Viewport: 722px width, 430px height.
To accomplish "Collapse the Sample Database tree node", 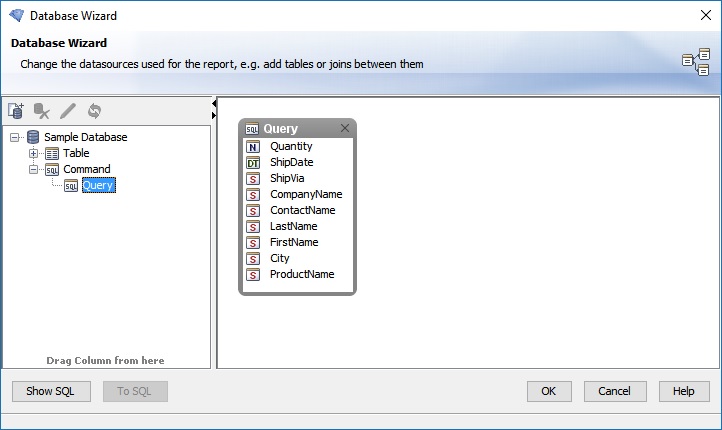I will tap(15, 137).
